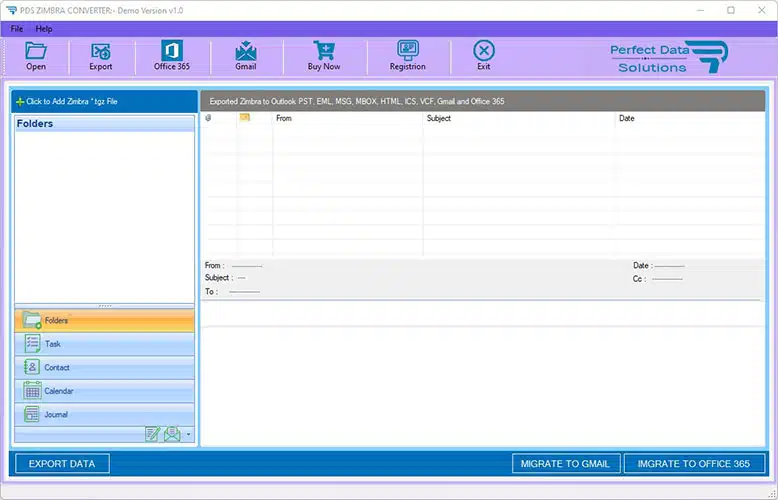Image resolution: width=778 pixels, height=500 pixels.
Task: Switch to the Task pane tab
Action: pos(104,344)
